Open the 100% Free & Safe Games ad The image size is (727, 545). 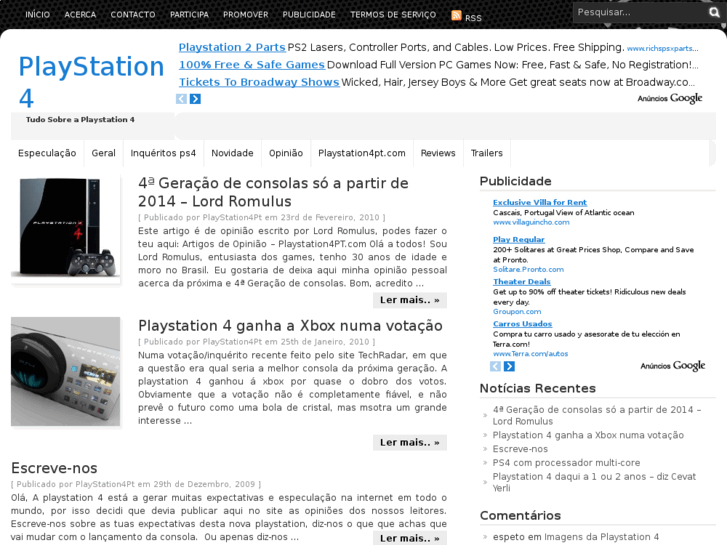[x=252, y=65]
